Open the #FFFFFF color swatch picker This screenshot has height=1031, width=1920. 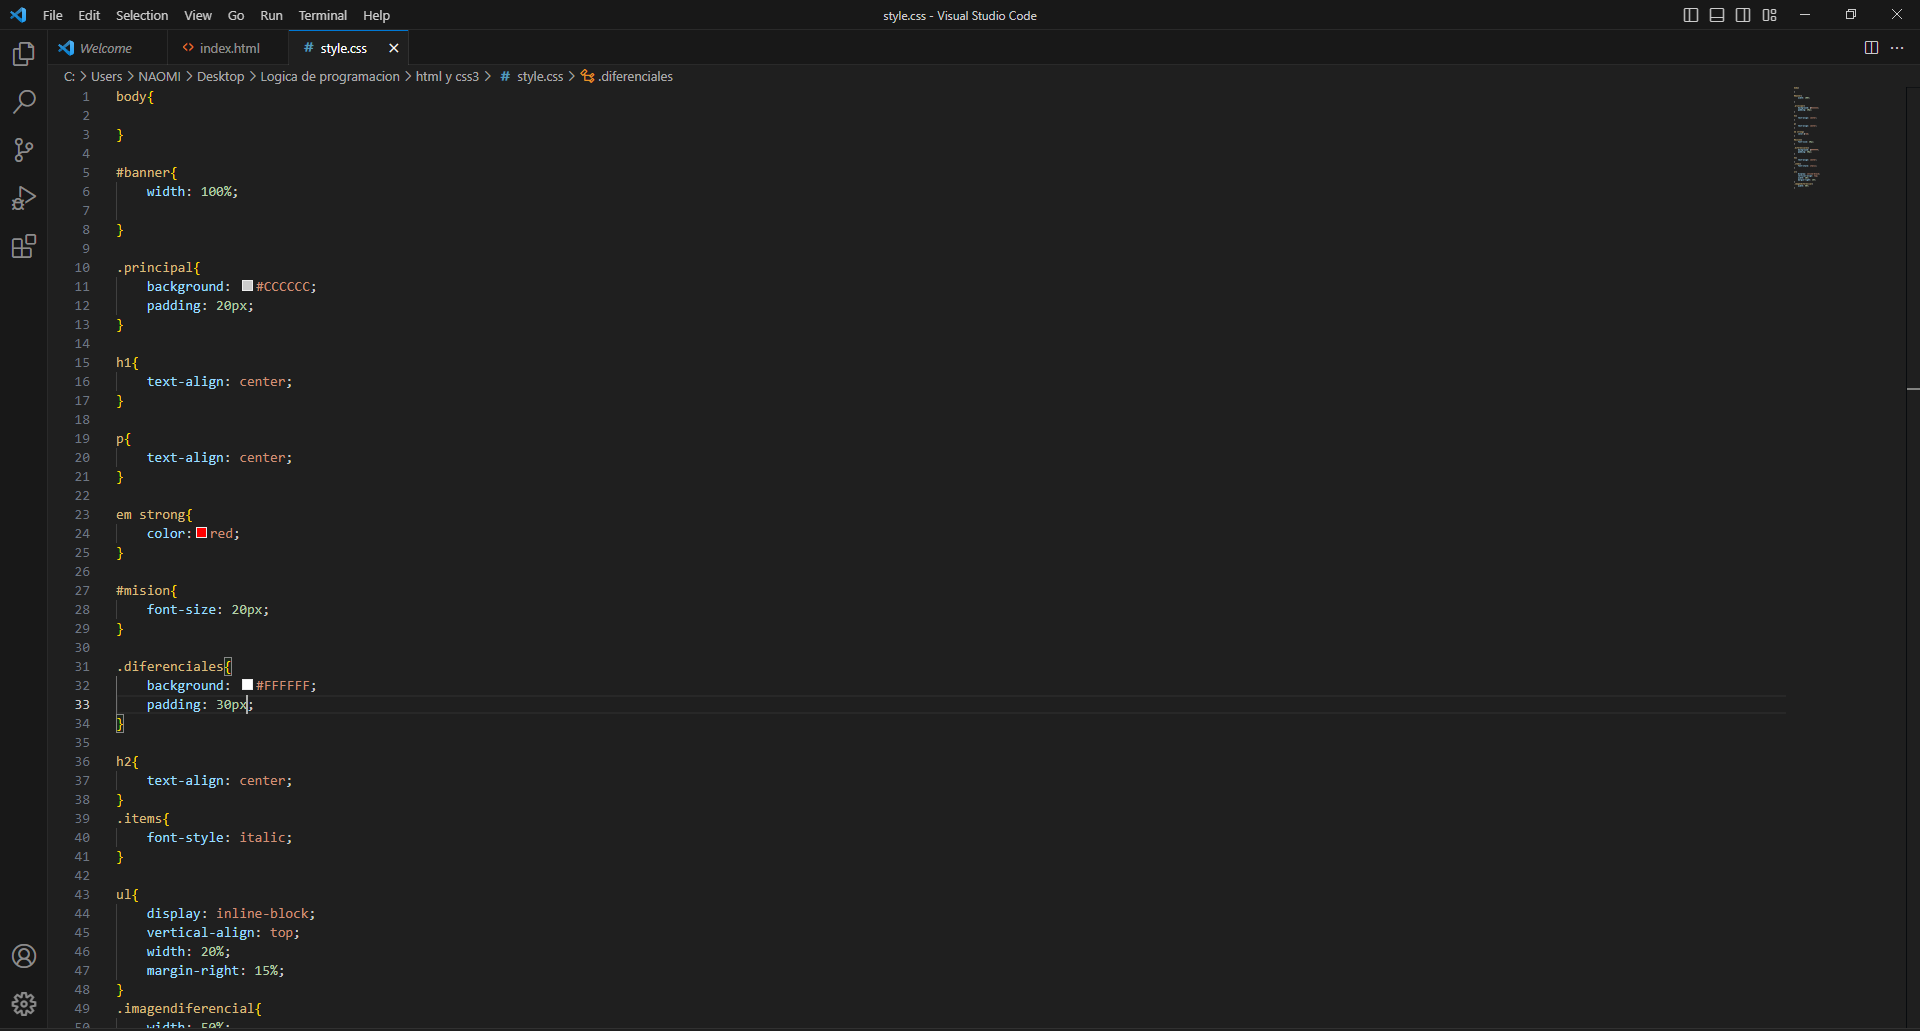[247, 685]
